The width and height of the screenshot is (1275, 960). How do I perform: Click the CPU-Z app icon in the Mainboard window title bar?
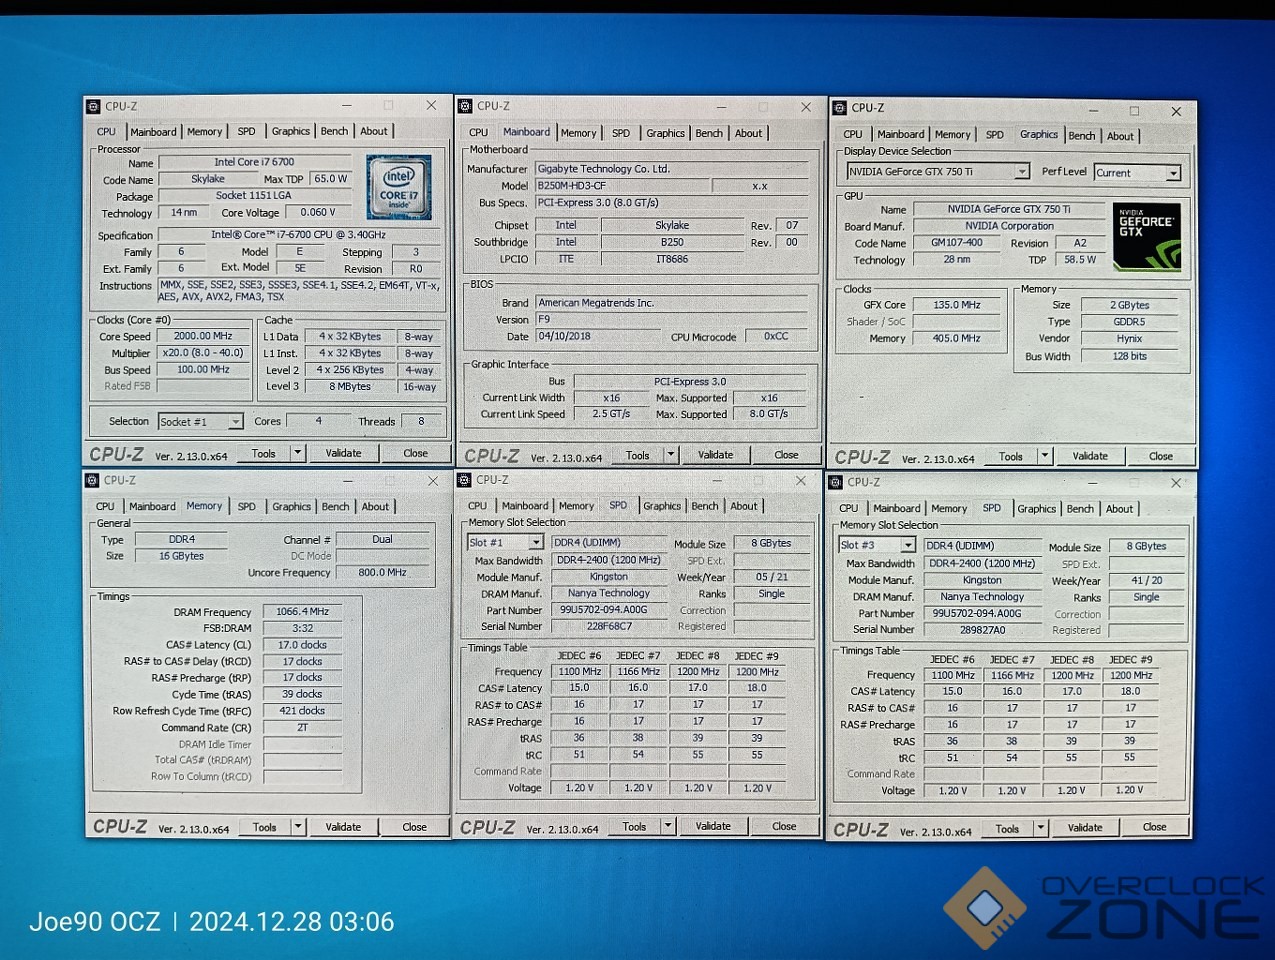point(465,106)
